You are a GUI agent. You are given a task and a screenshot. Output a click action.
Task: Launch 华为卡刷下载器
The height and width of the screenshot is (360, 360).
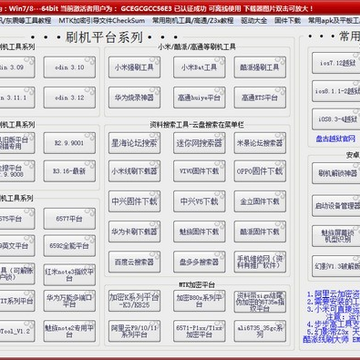(134, 231)
